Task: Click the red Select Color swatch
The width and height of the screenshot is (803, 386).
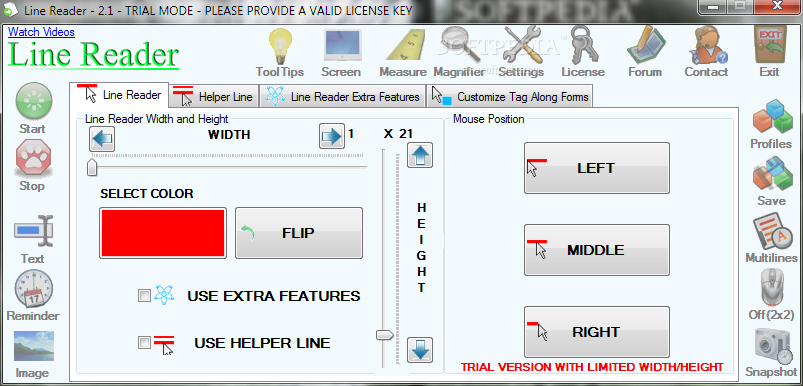Action: [163, 233]
